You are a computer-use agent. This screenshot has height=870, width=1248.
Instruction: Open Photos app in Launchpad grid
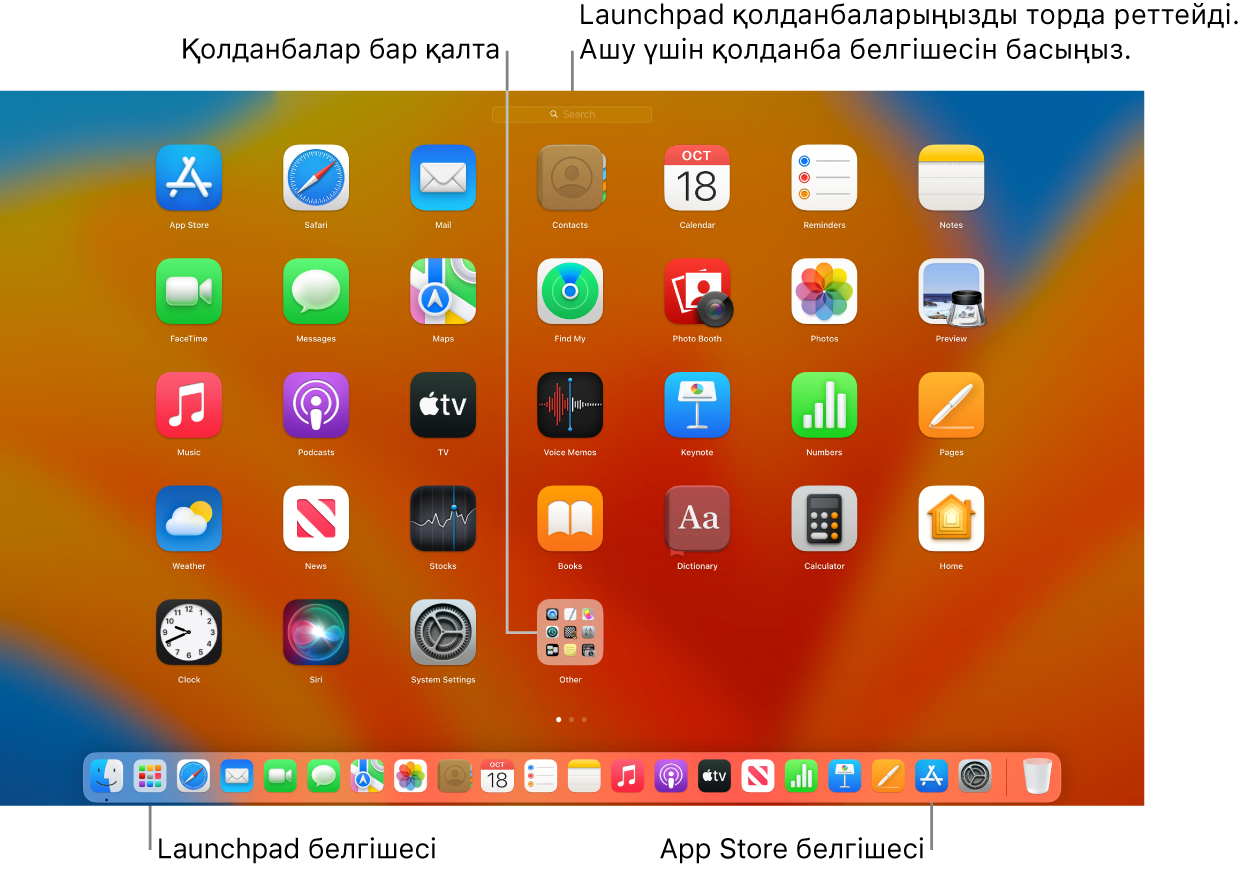pyautogui.click(x=824, y=291)
